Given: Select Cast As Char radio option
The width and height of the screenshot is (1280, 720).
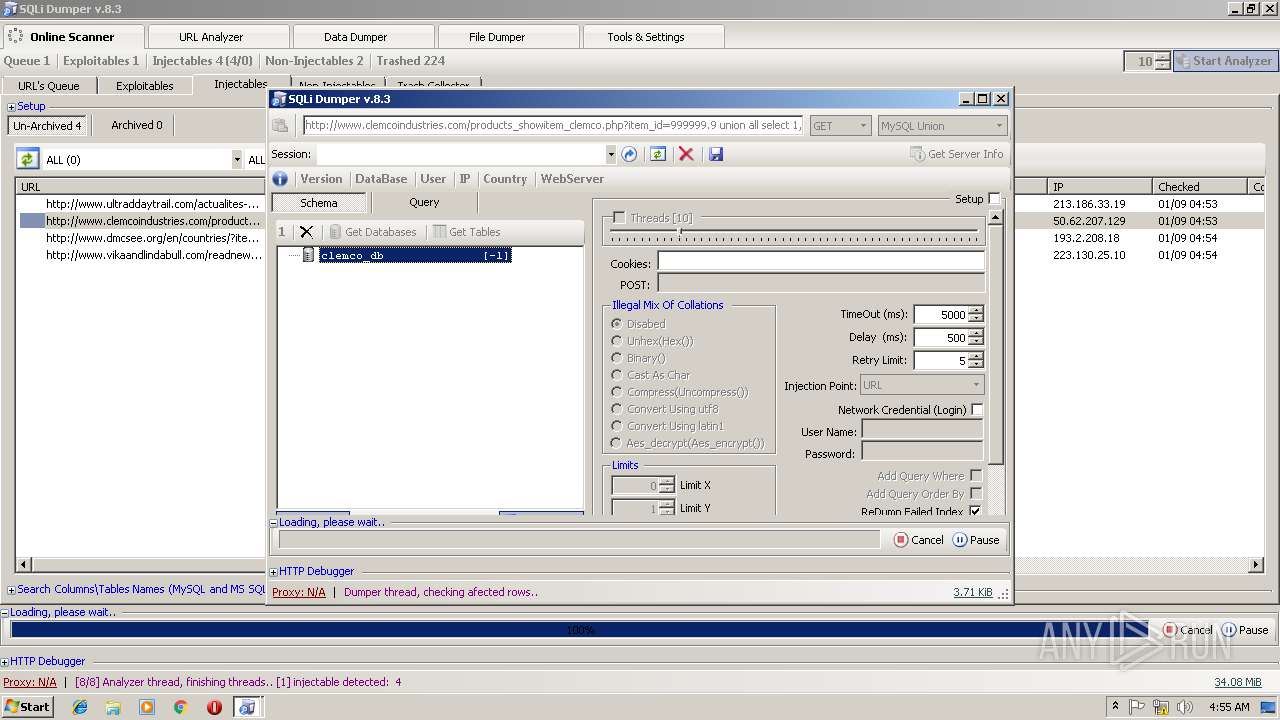Looking at the screenshot, I should [616, 375].
